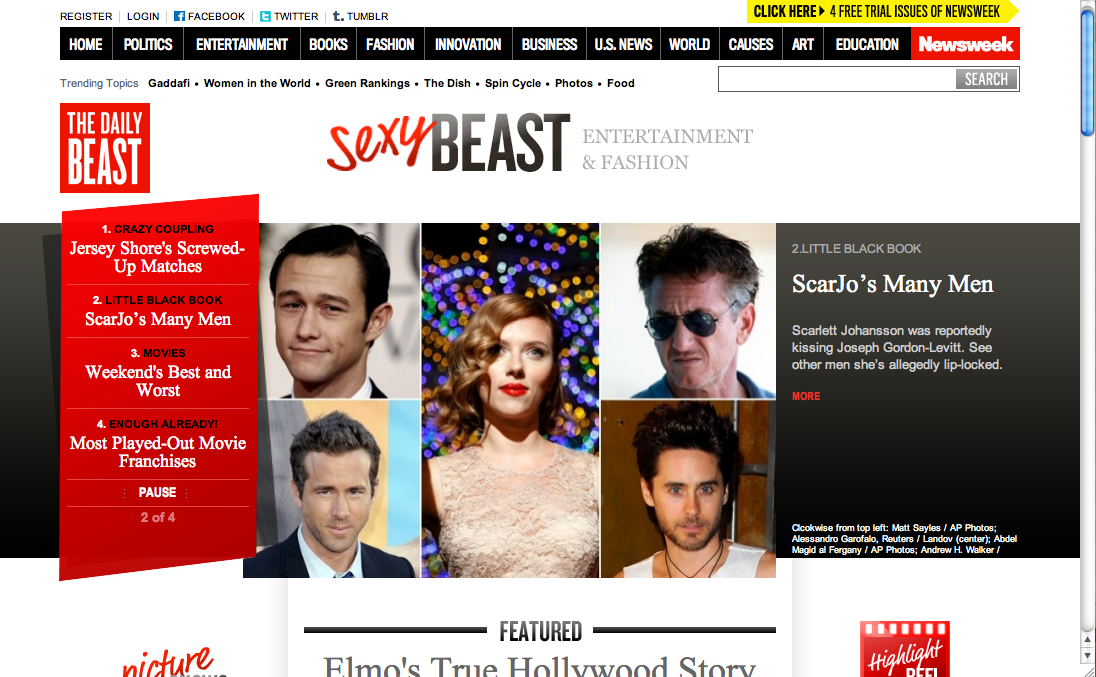Focus the search text field

(x=837, y=79)
